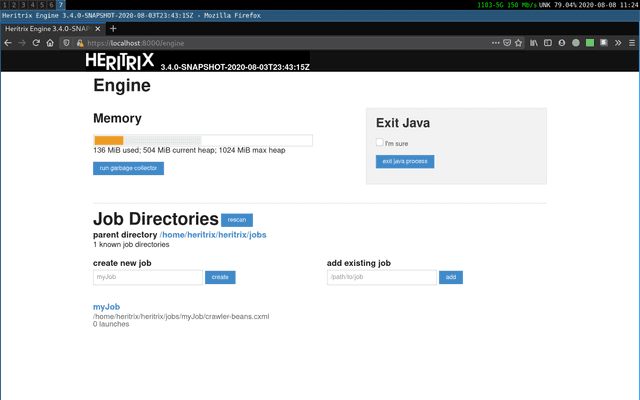Switch to workspace 2
This screenshot has height=400, width=640.
pyautogui.click(x=14, y=5)
